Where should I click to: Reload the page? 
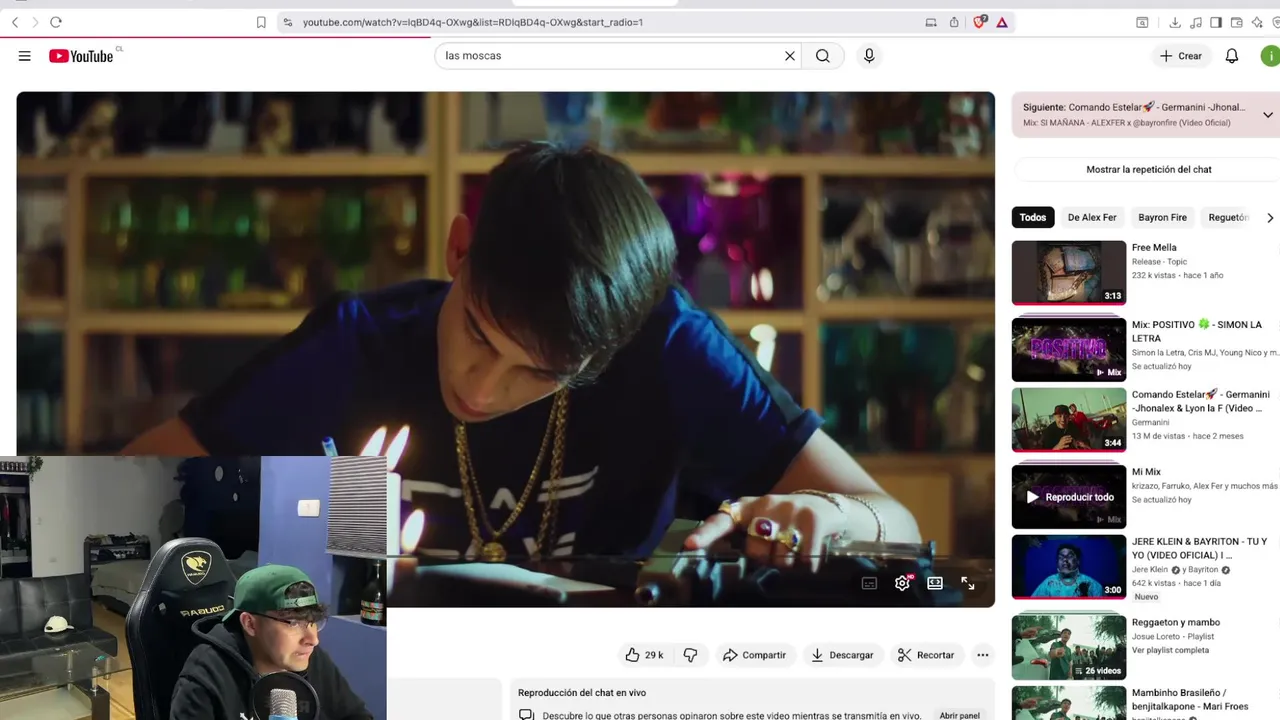click(56, 22)
